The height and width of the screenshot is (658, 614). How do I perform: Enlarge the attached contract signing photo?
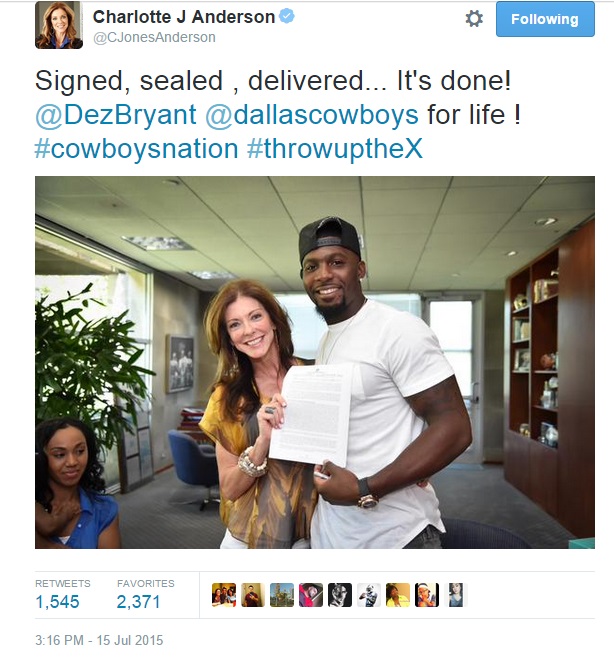(x=315, y=362)
